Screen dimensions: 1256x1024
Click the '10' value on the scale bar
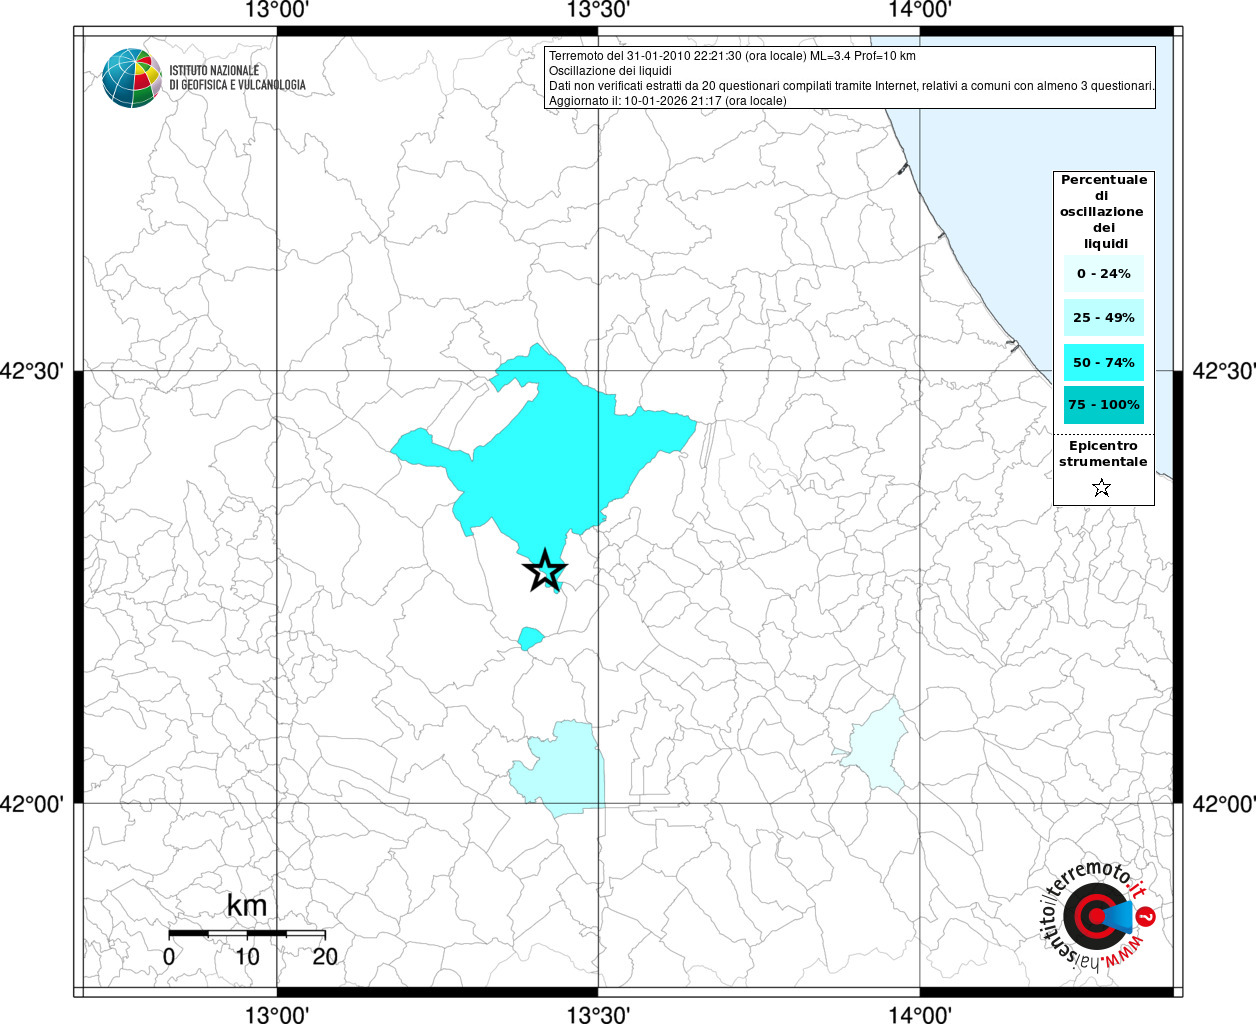point(247,957)
